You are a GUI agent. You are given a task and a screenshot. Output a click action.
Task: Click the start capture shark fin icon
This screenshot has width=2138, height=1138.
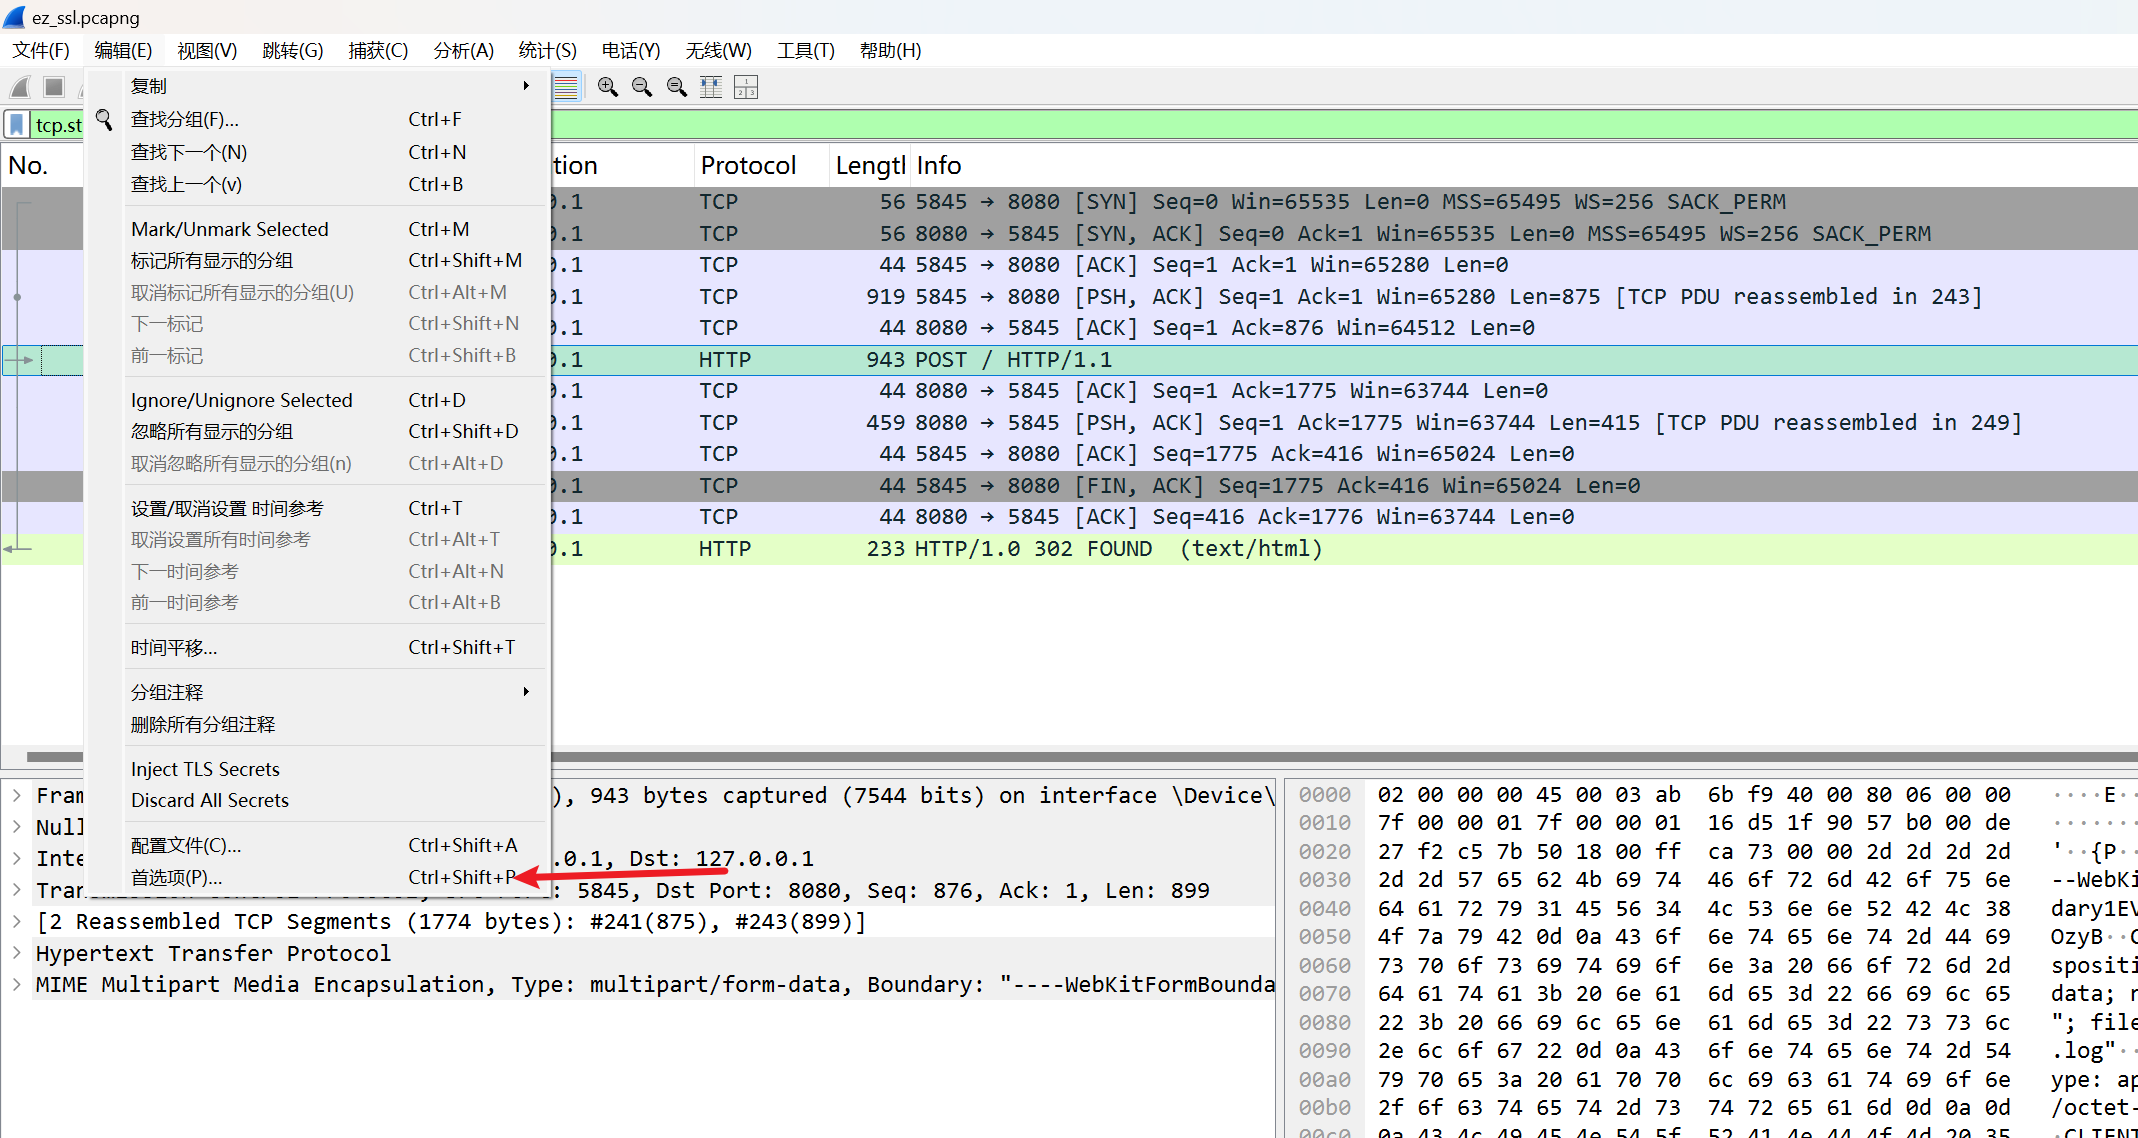tap(21, 87)
